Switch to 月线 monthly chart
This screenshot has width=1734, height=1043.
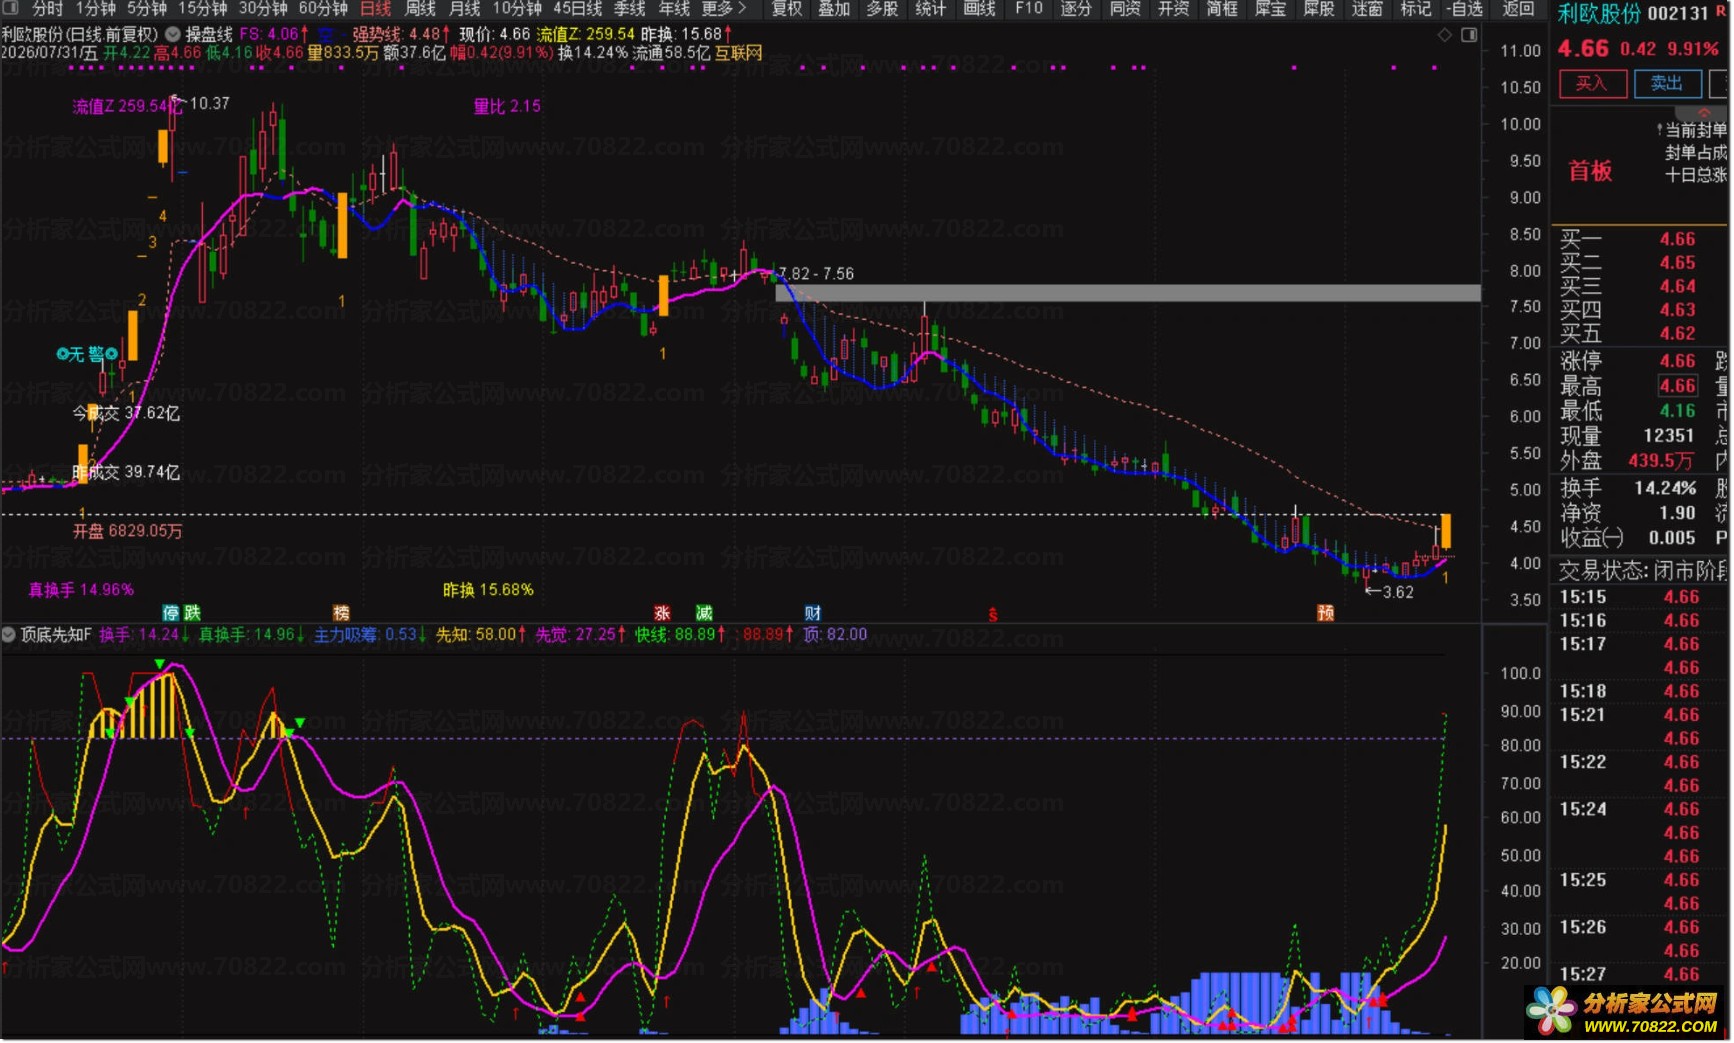[465, 9]
